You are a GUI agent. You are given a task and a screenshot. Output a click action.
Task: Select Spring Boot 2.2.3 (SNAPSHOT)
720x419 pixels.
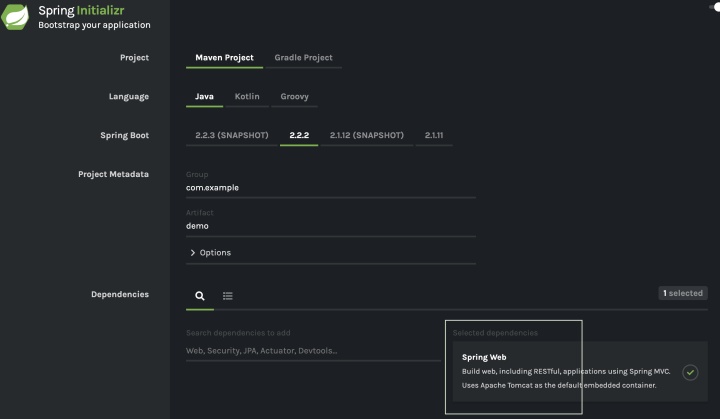(232, 135)
